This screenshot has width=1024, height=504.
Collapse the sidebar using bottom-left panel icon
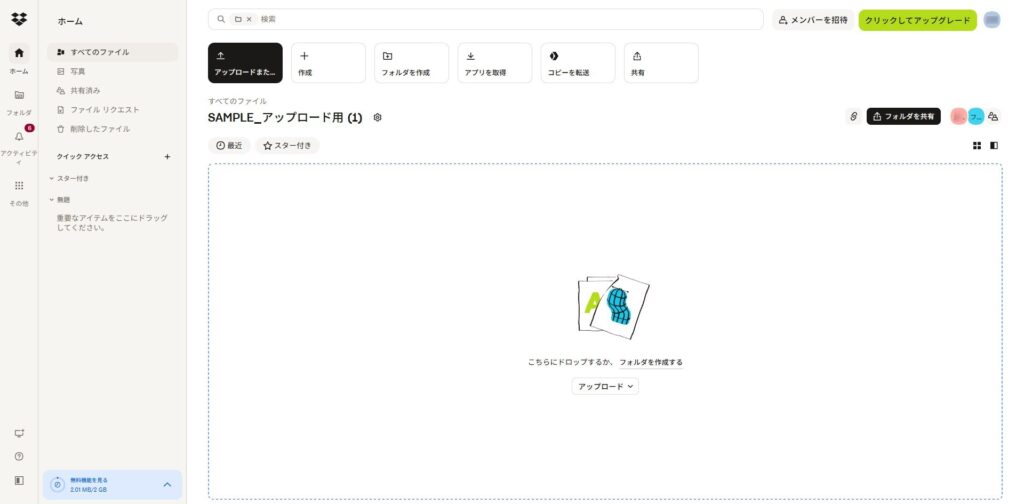(x=19, y=481)
